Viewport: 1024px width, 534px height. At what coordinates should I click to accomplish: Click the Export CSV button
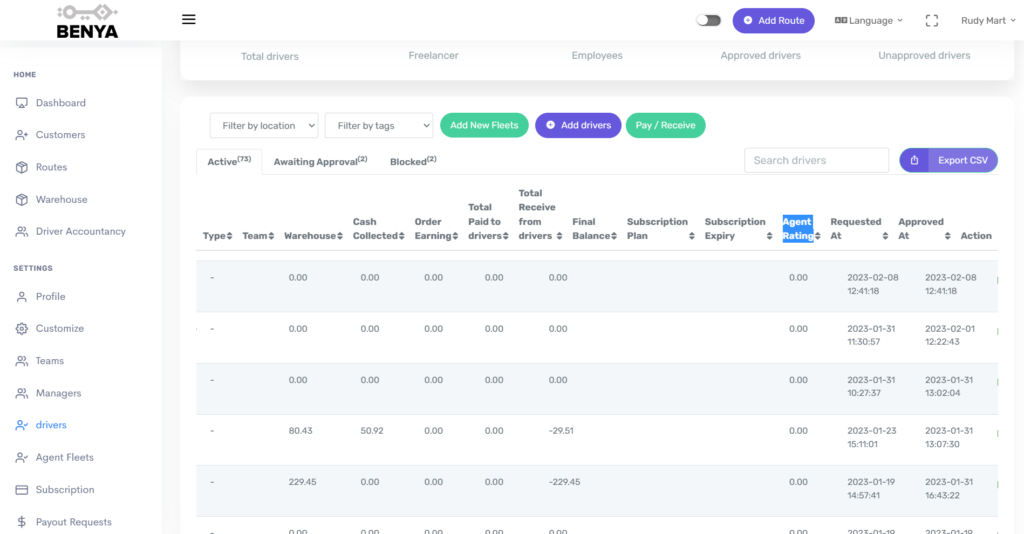coord(948,160)
